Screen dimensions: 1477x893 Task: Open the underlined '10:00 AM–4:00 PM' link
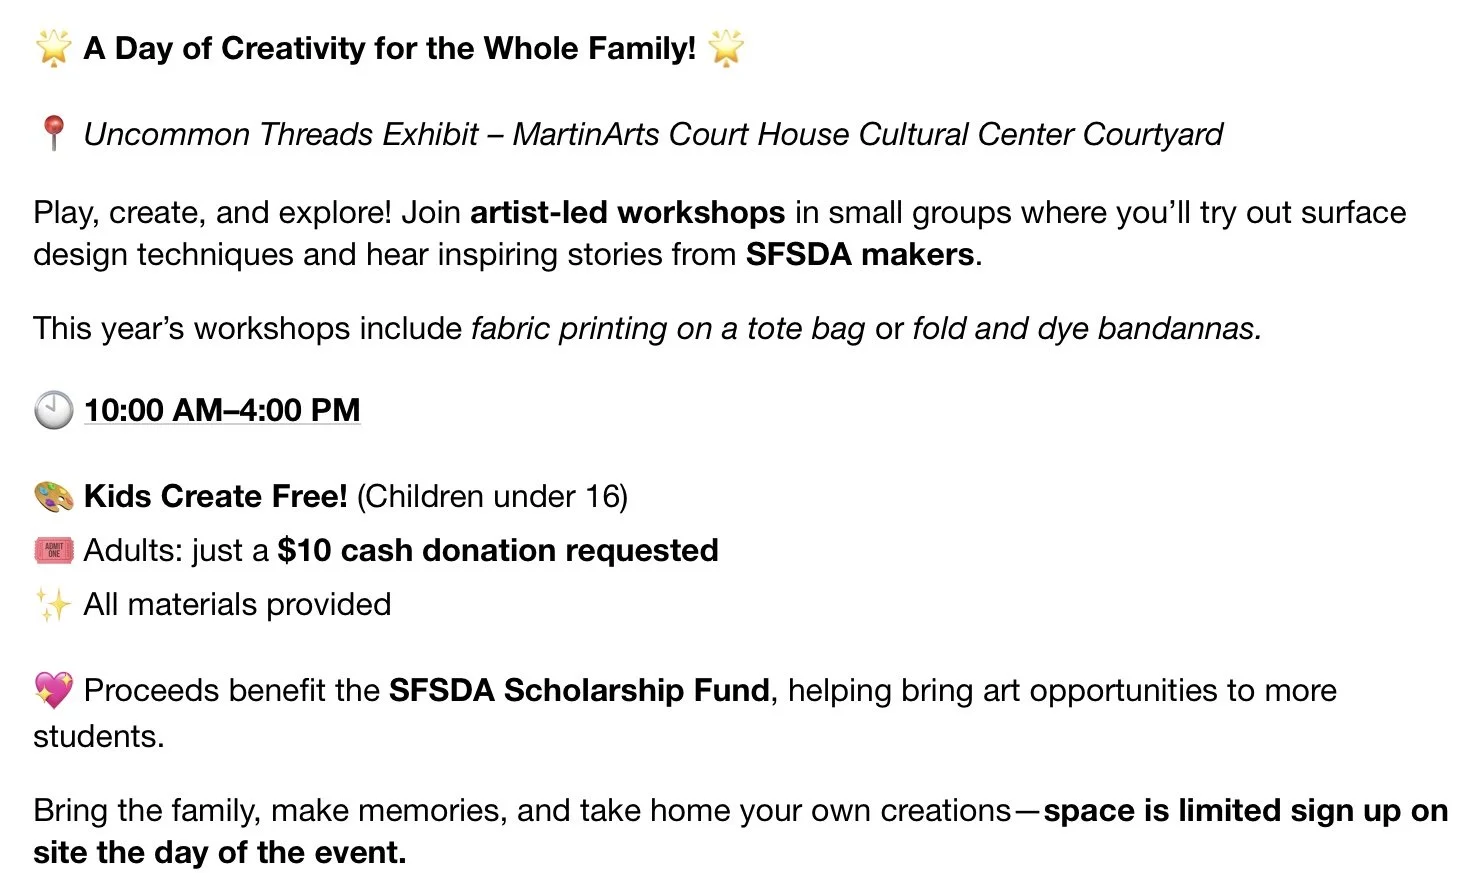coord(222,410)
